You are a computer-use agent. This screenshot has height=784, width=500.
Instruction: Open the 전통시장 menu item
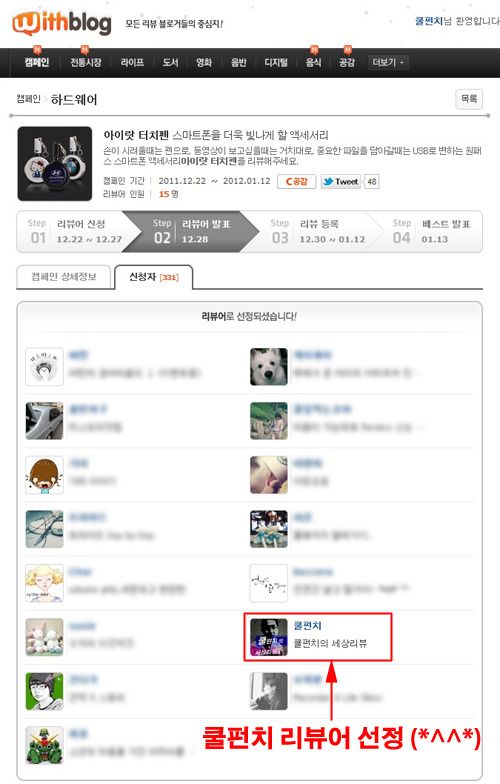coord(86,62)
